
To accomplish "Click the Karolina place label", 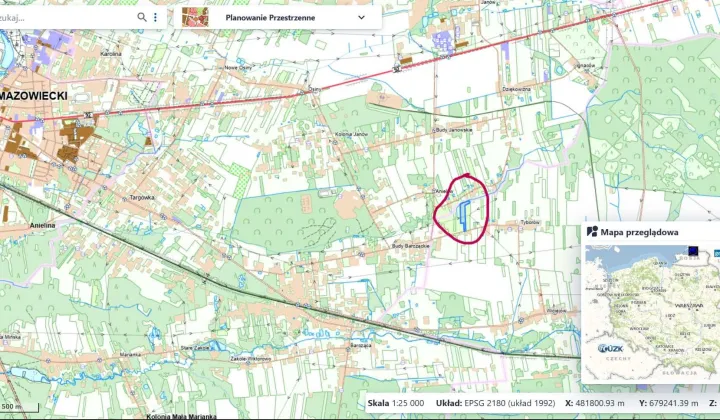I will coord(111,54).
